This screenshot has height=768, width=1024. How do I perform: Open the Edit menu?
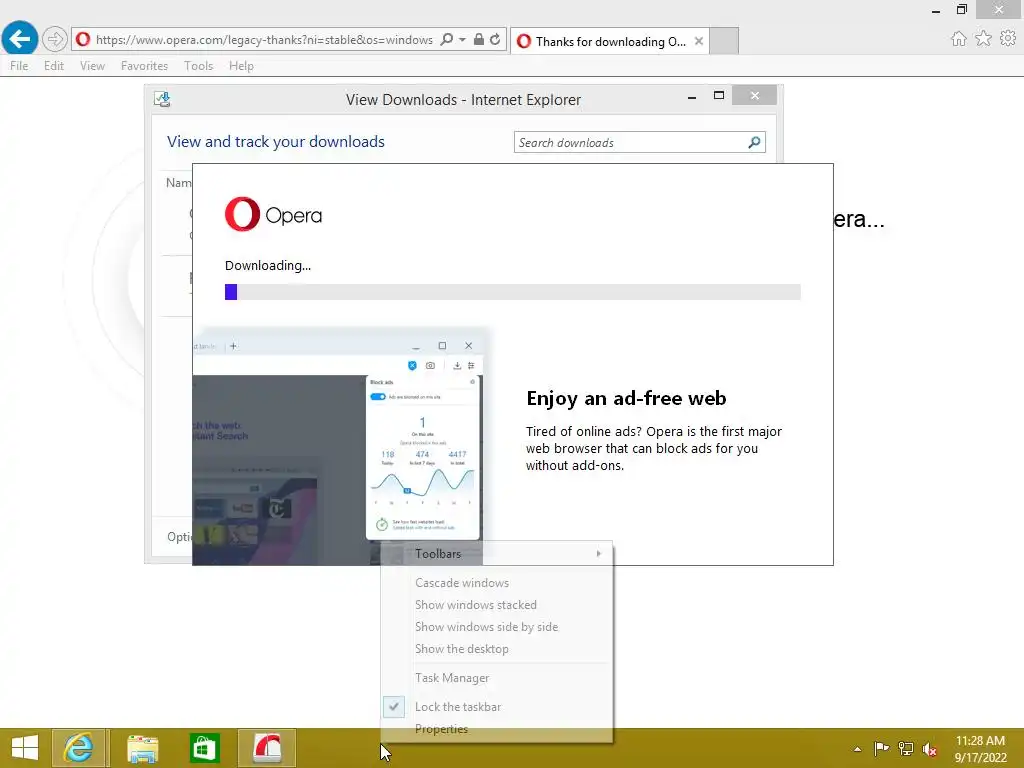pos(54,66)
